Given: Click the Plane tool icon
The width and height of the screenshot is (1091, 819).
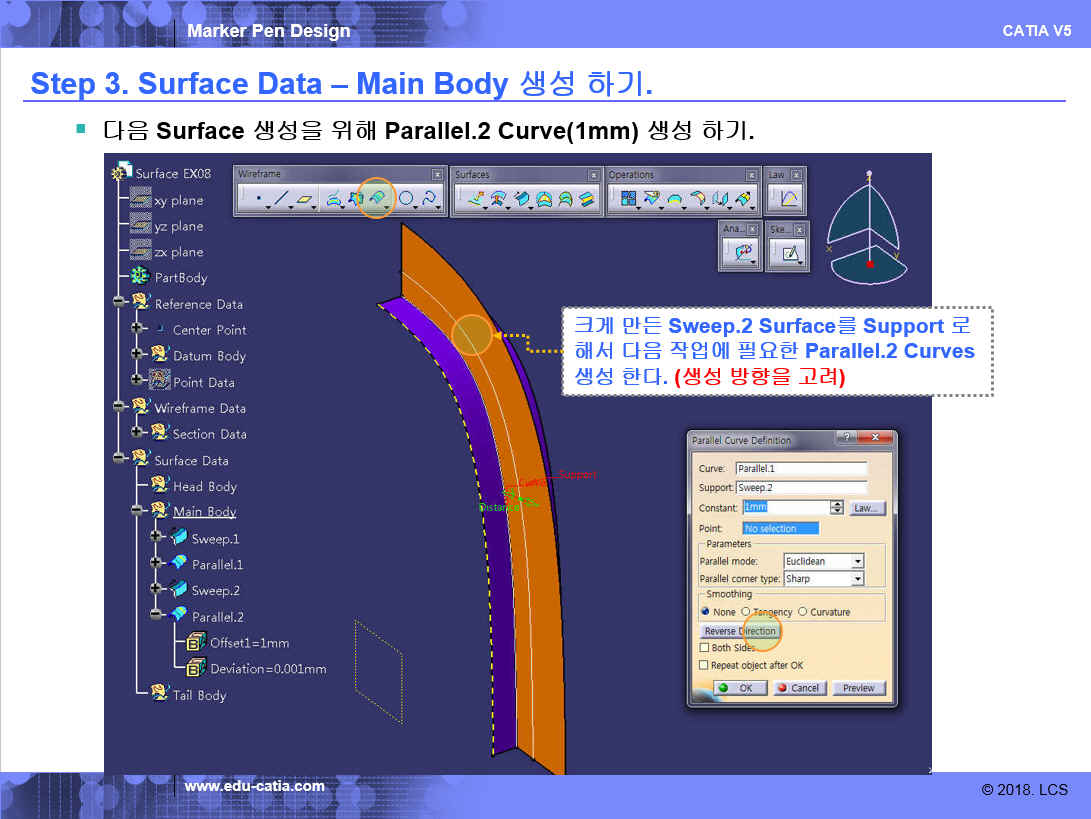Looking at the screenshot, I should [306, 200].
